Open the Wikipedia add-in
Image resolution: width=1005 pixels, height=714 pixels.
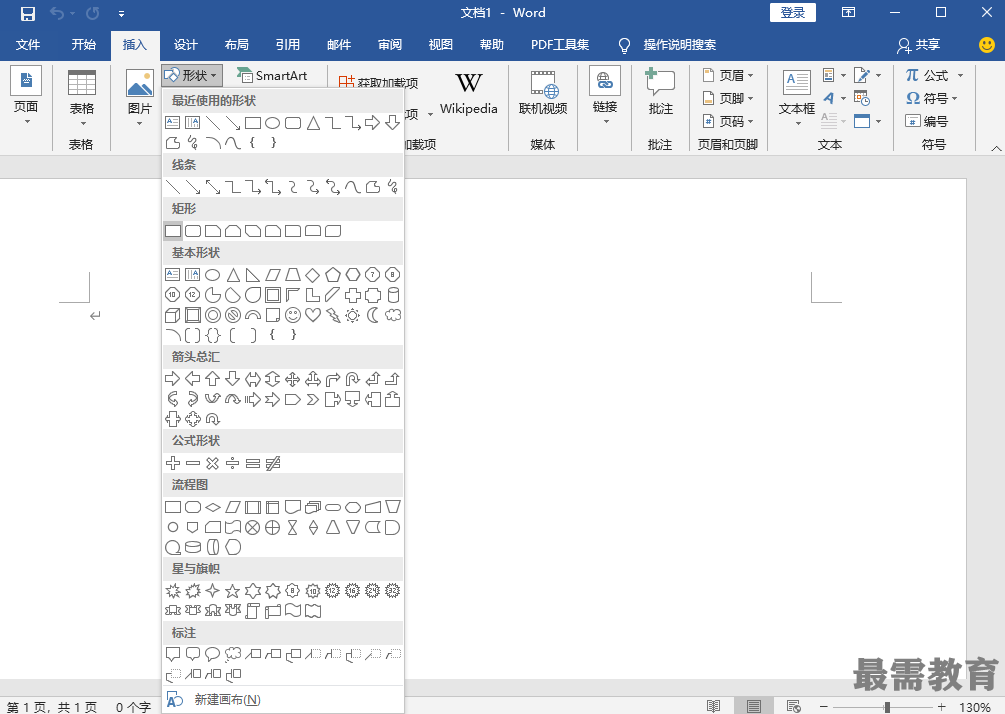pyautogui.click(x=469, y=93)
